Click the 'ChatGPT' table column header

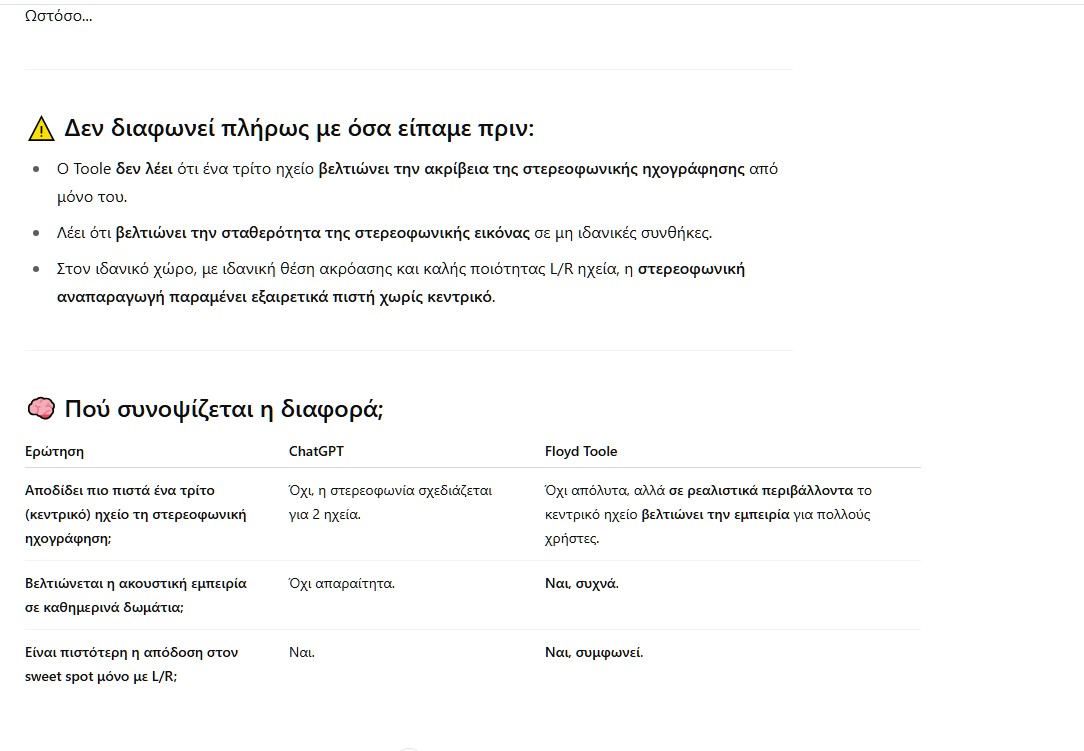click(316, 451)
